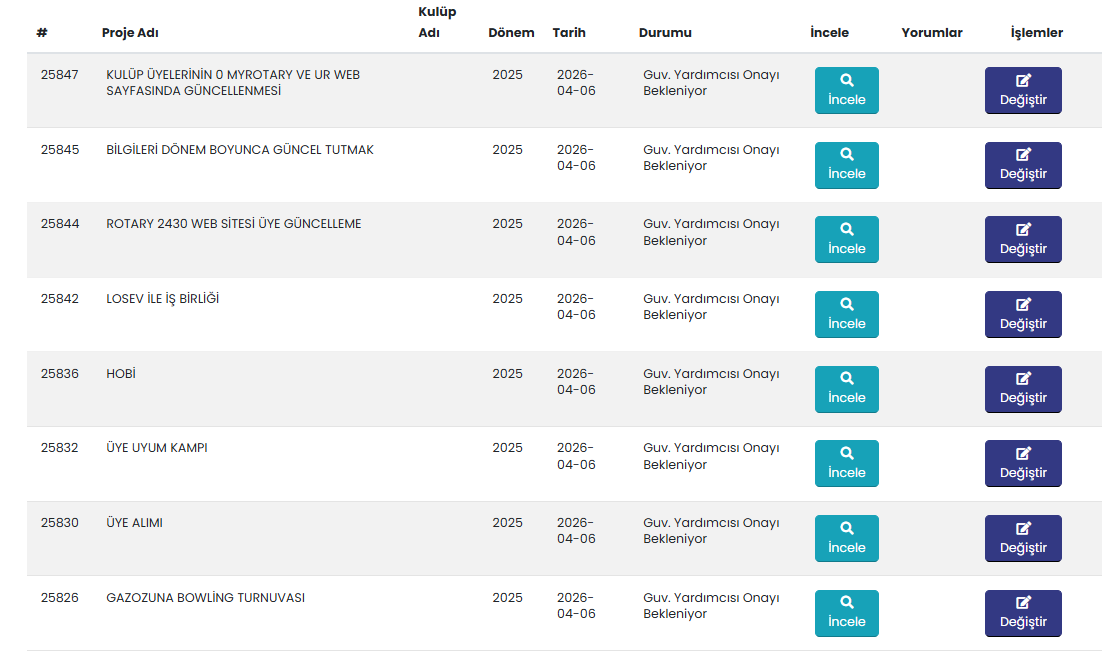Click magnifier icon for ÜYE UYUM KAMPI

(x=846, y=453)
